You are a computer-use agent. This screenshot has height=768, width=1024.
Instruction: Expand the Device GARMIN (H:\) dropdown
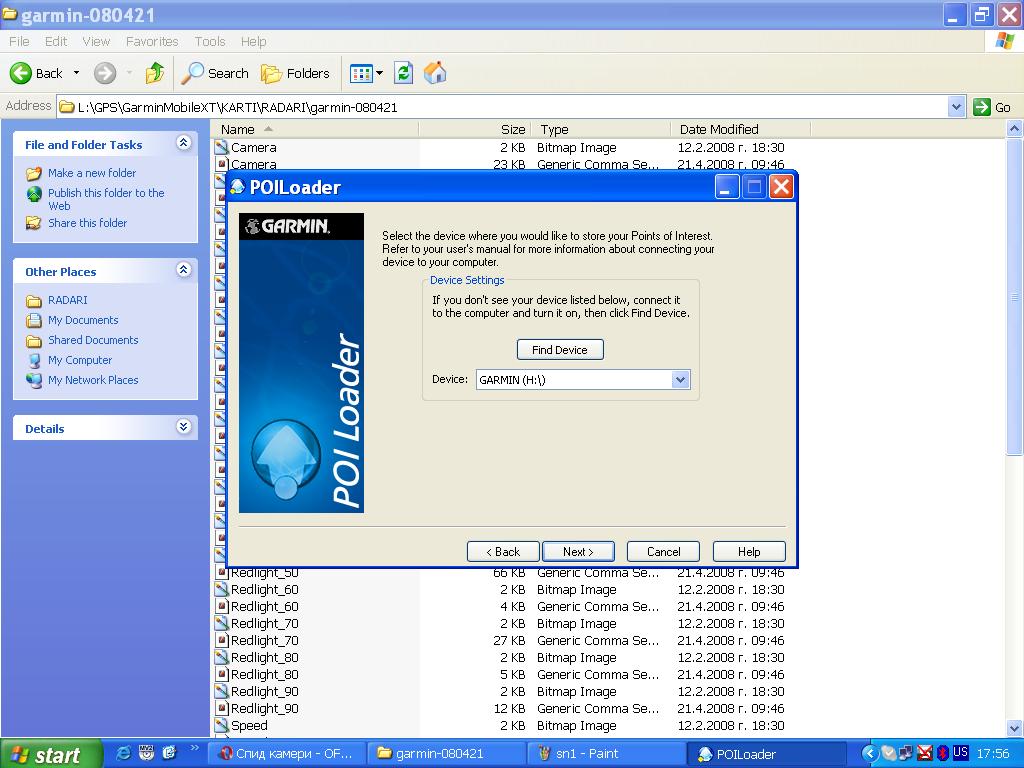[680, 380]
